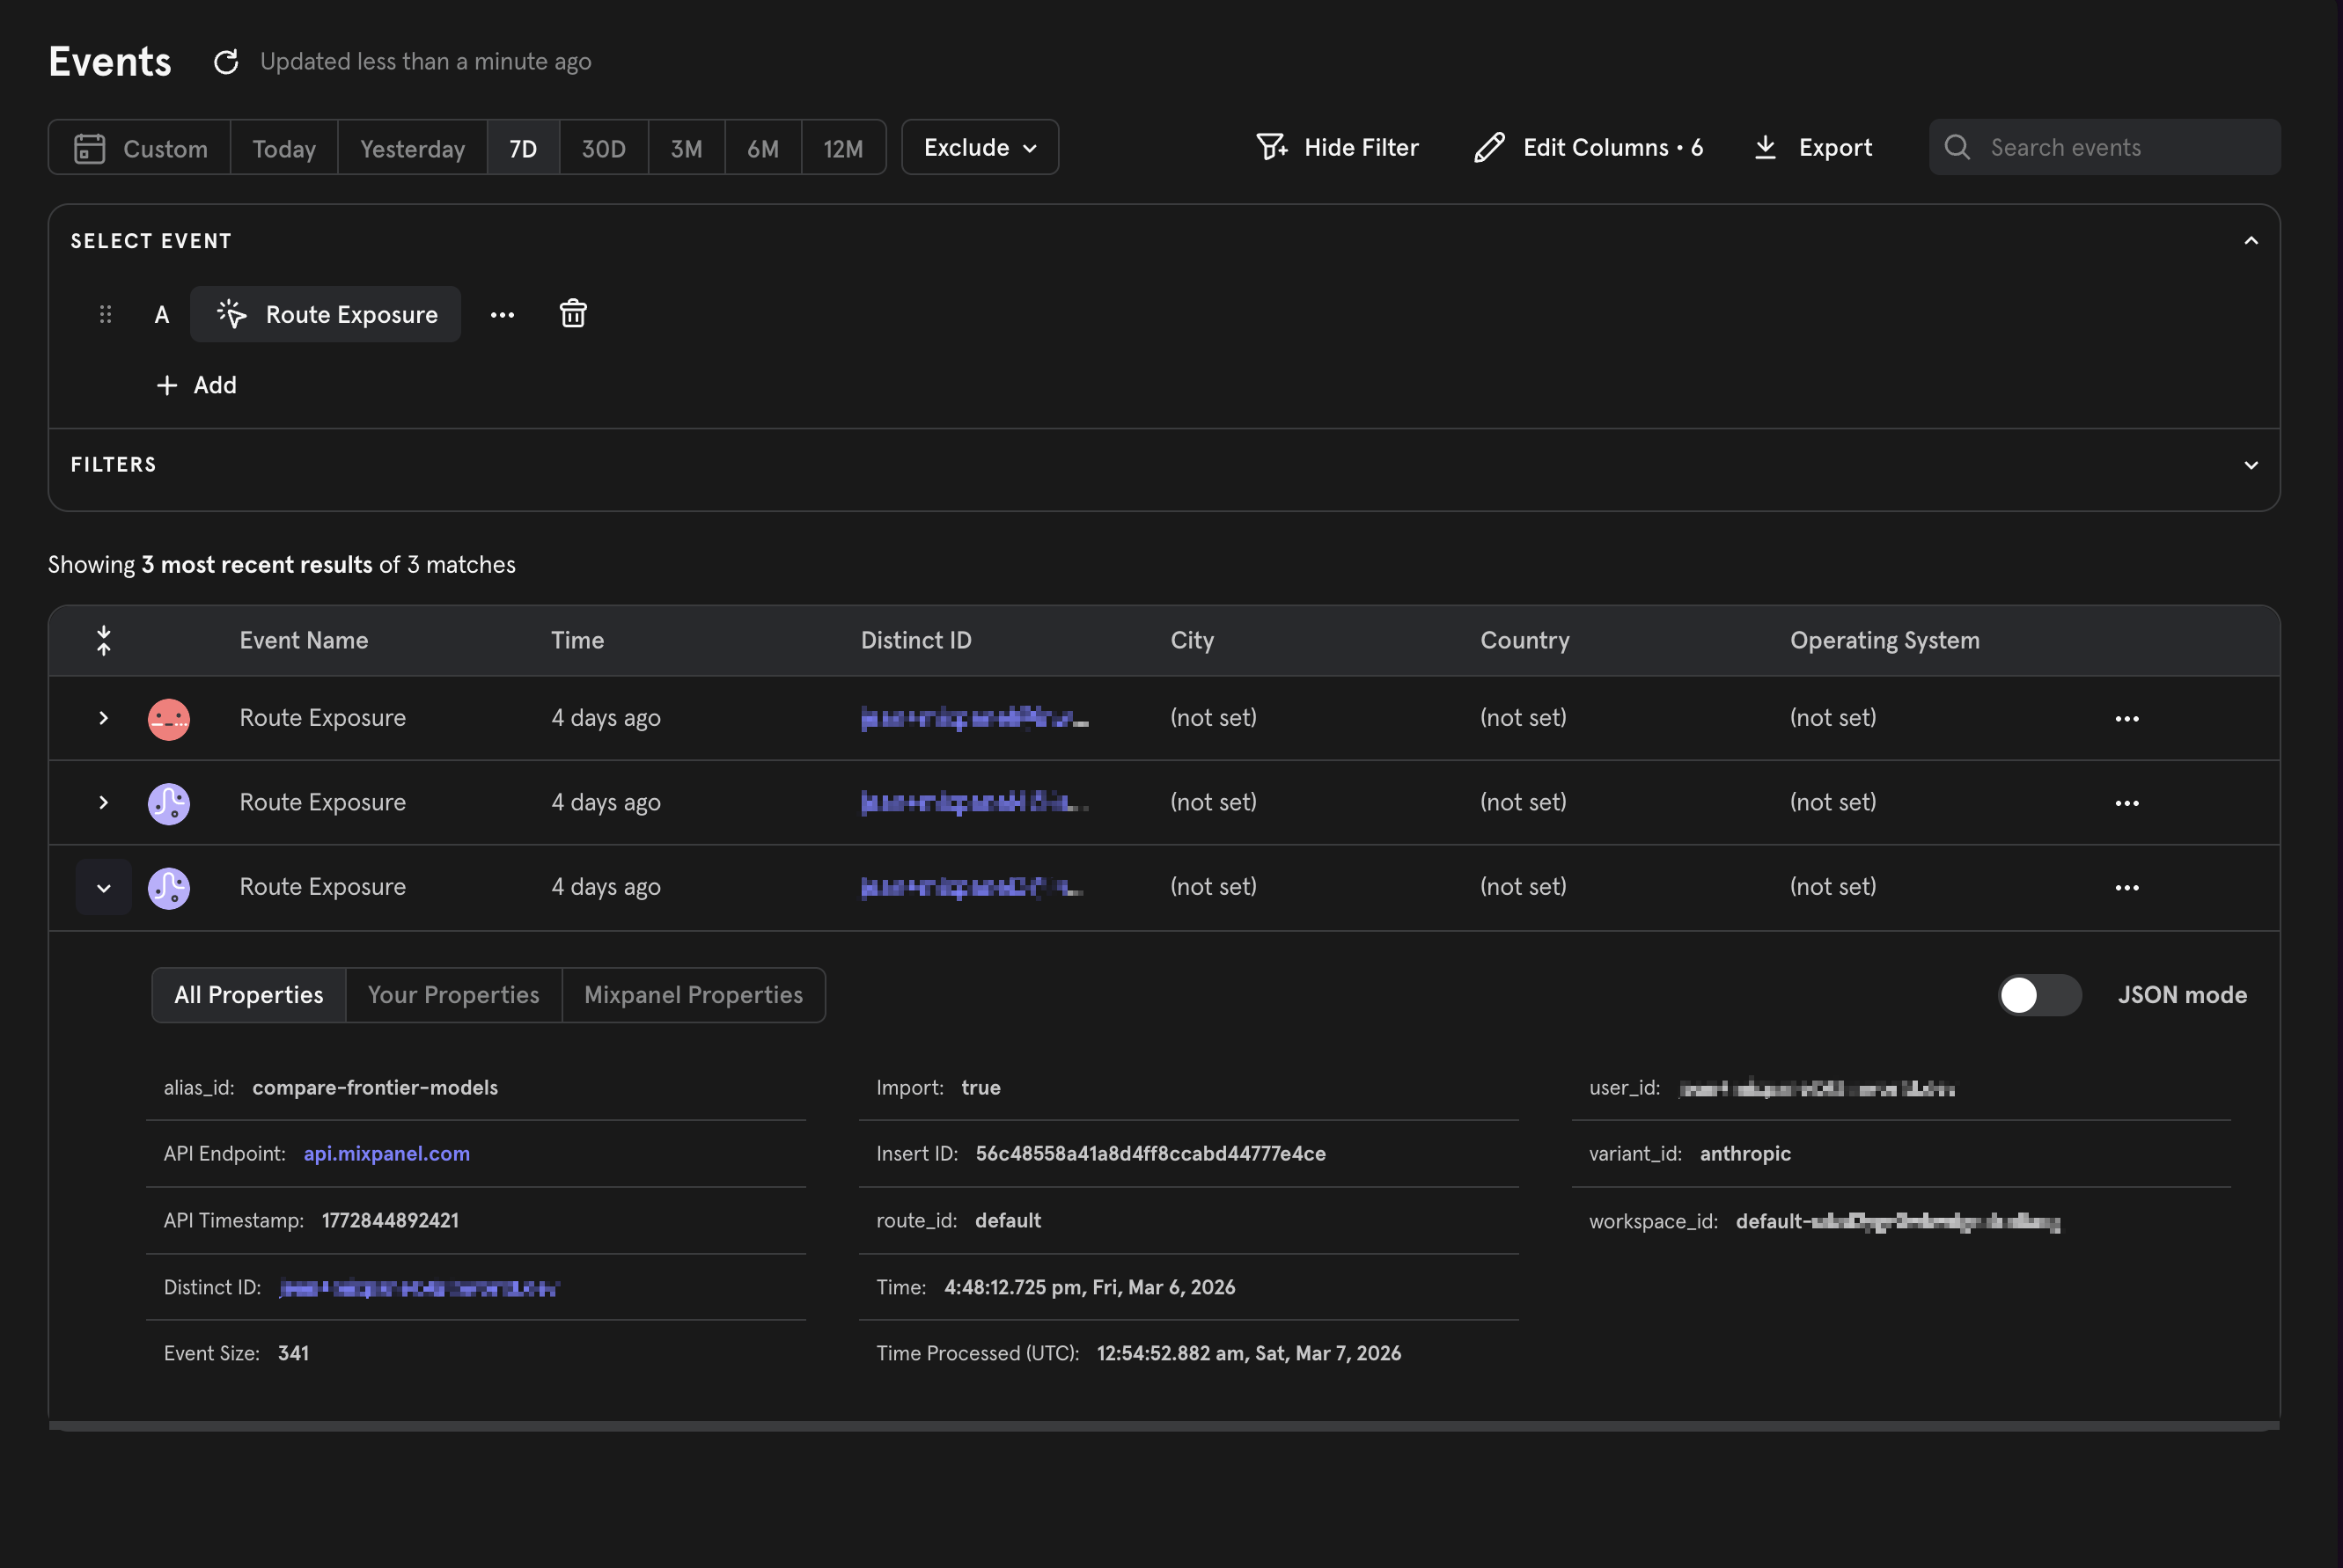Grab the drag handle beside event A
Viewport: 2343px width, 1568px height.
tap(106, 315)
